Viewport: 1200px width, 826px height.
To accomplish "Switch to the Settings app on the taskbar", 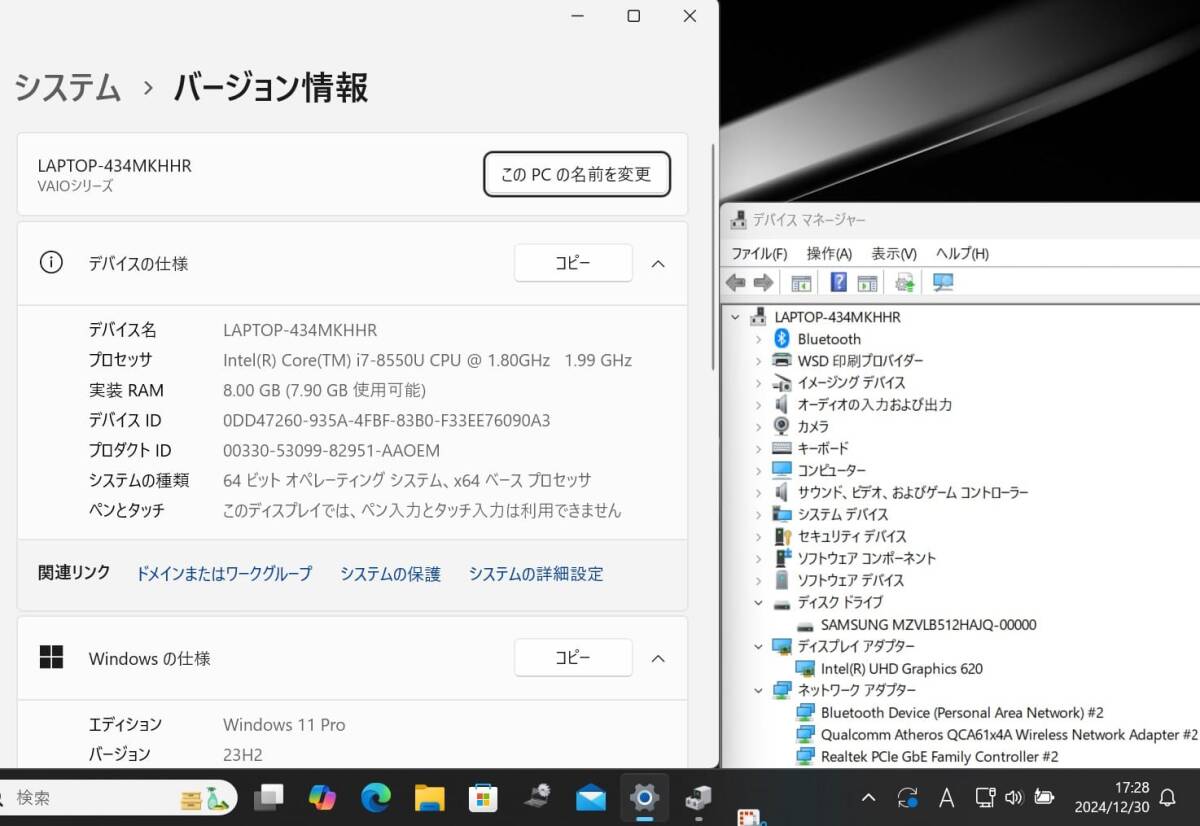I will (643, 797).
